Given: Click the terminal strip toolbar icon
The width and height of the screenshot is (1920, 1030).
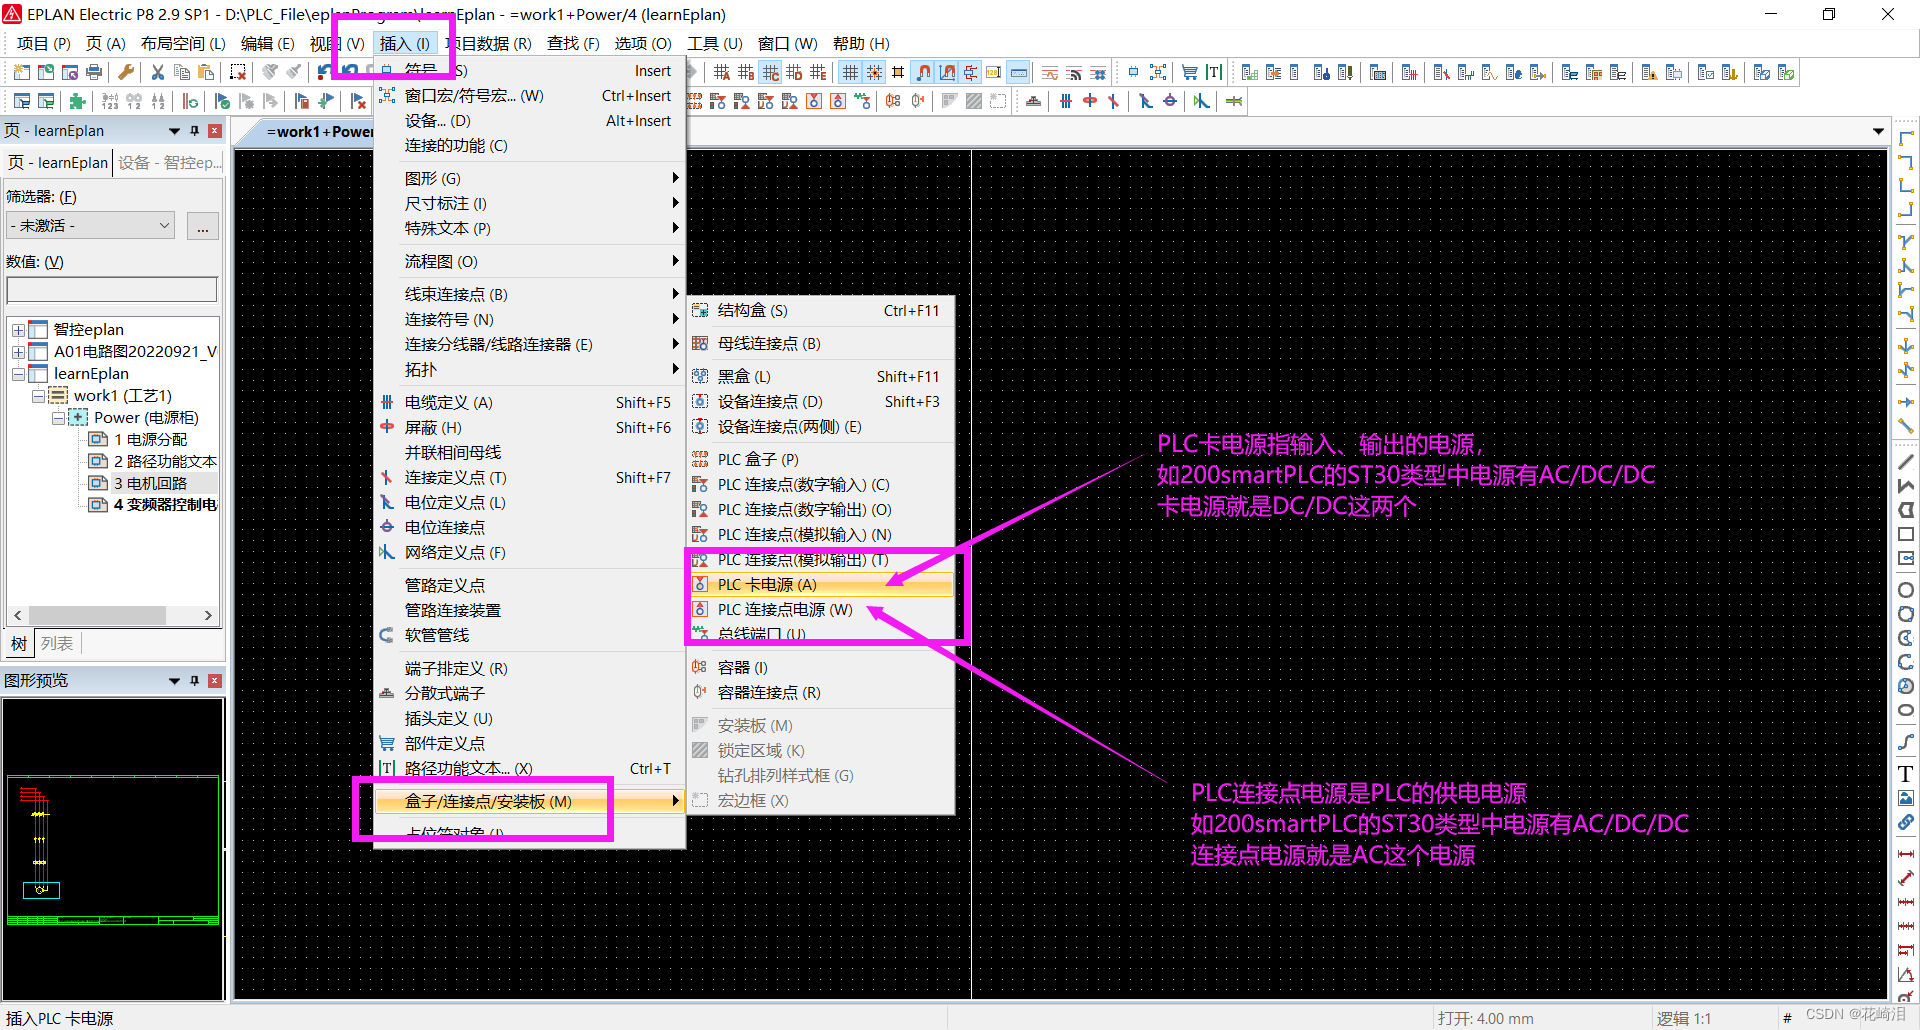Looking at the screenshot, I should [x=1034, y=101].
